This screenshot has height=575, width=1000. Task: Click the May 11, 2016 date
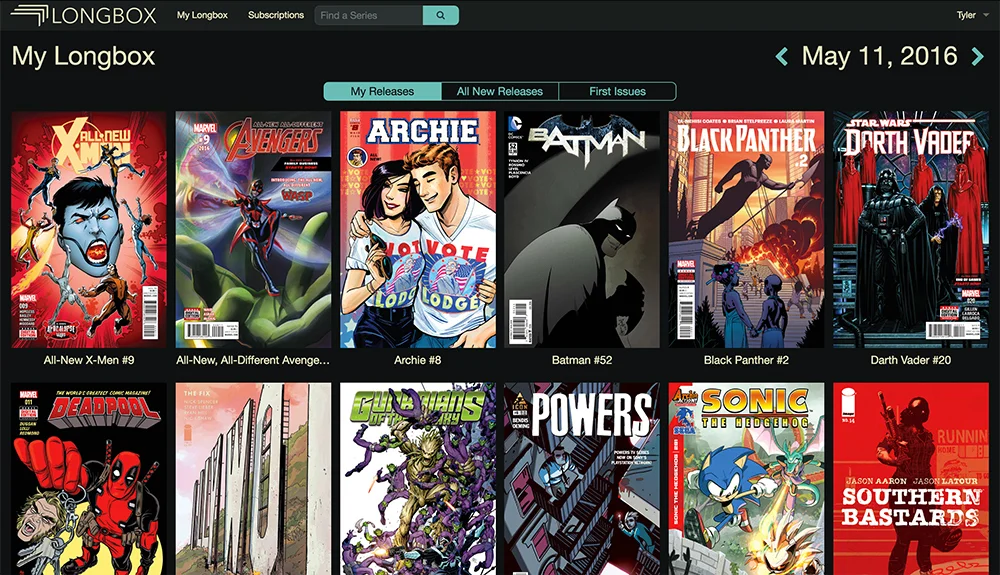(x=879, y=56)
